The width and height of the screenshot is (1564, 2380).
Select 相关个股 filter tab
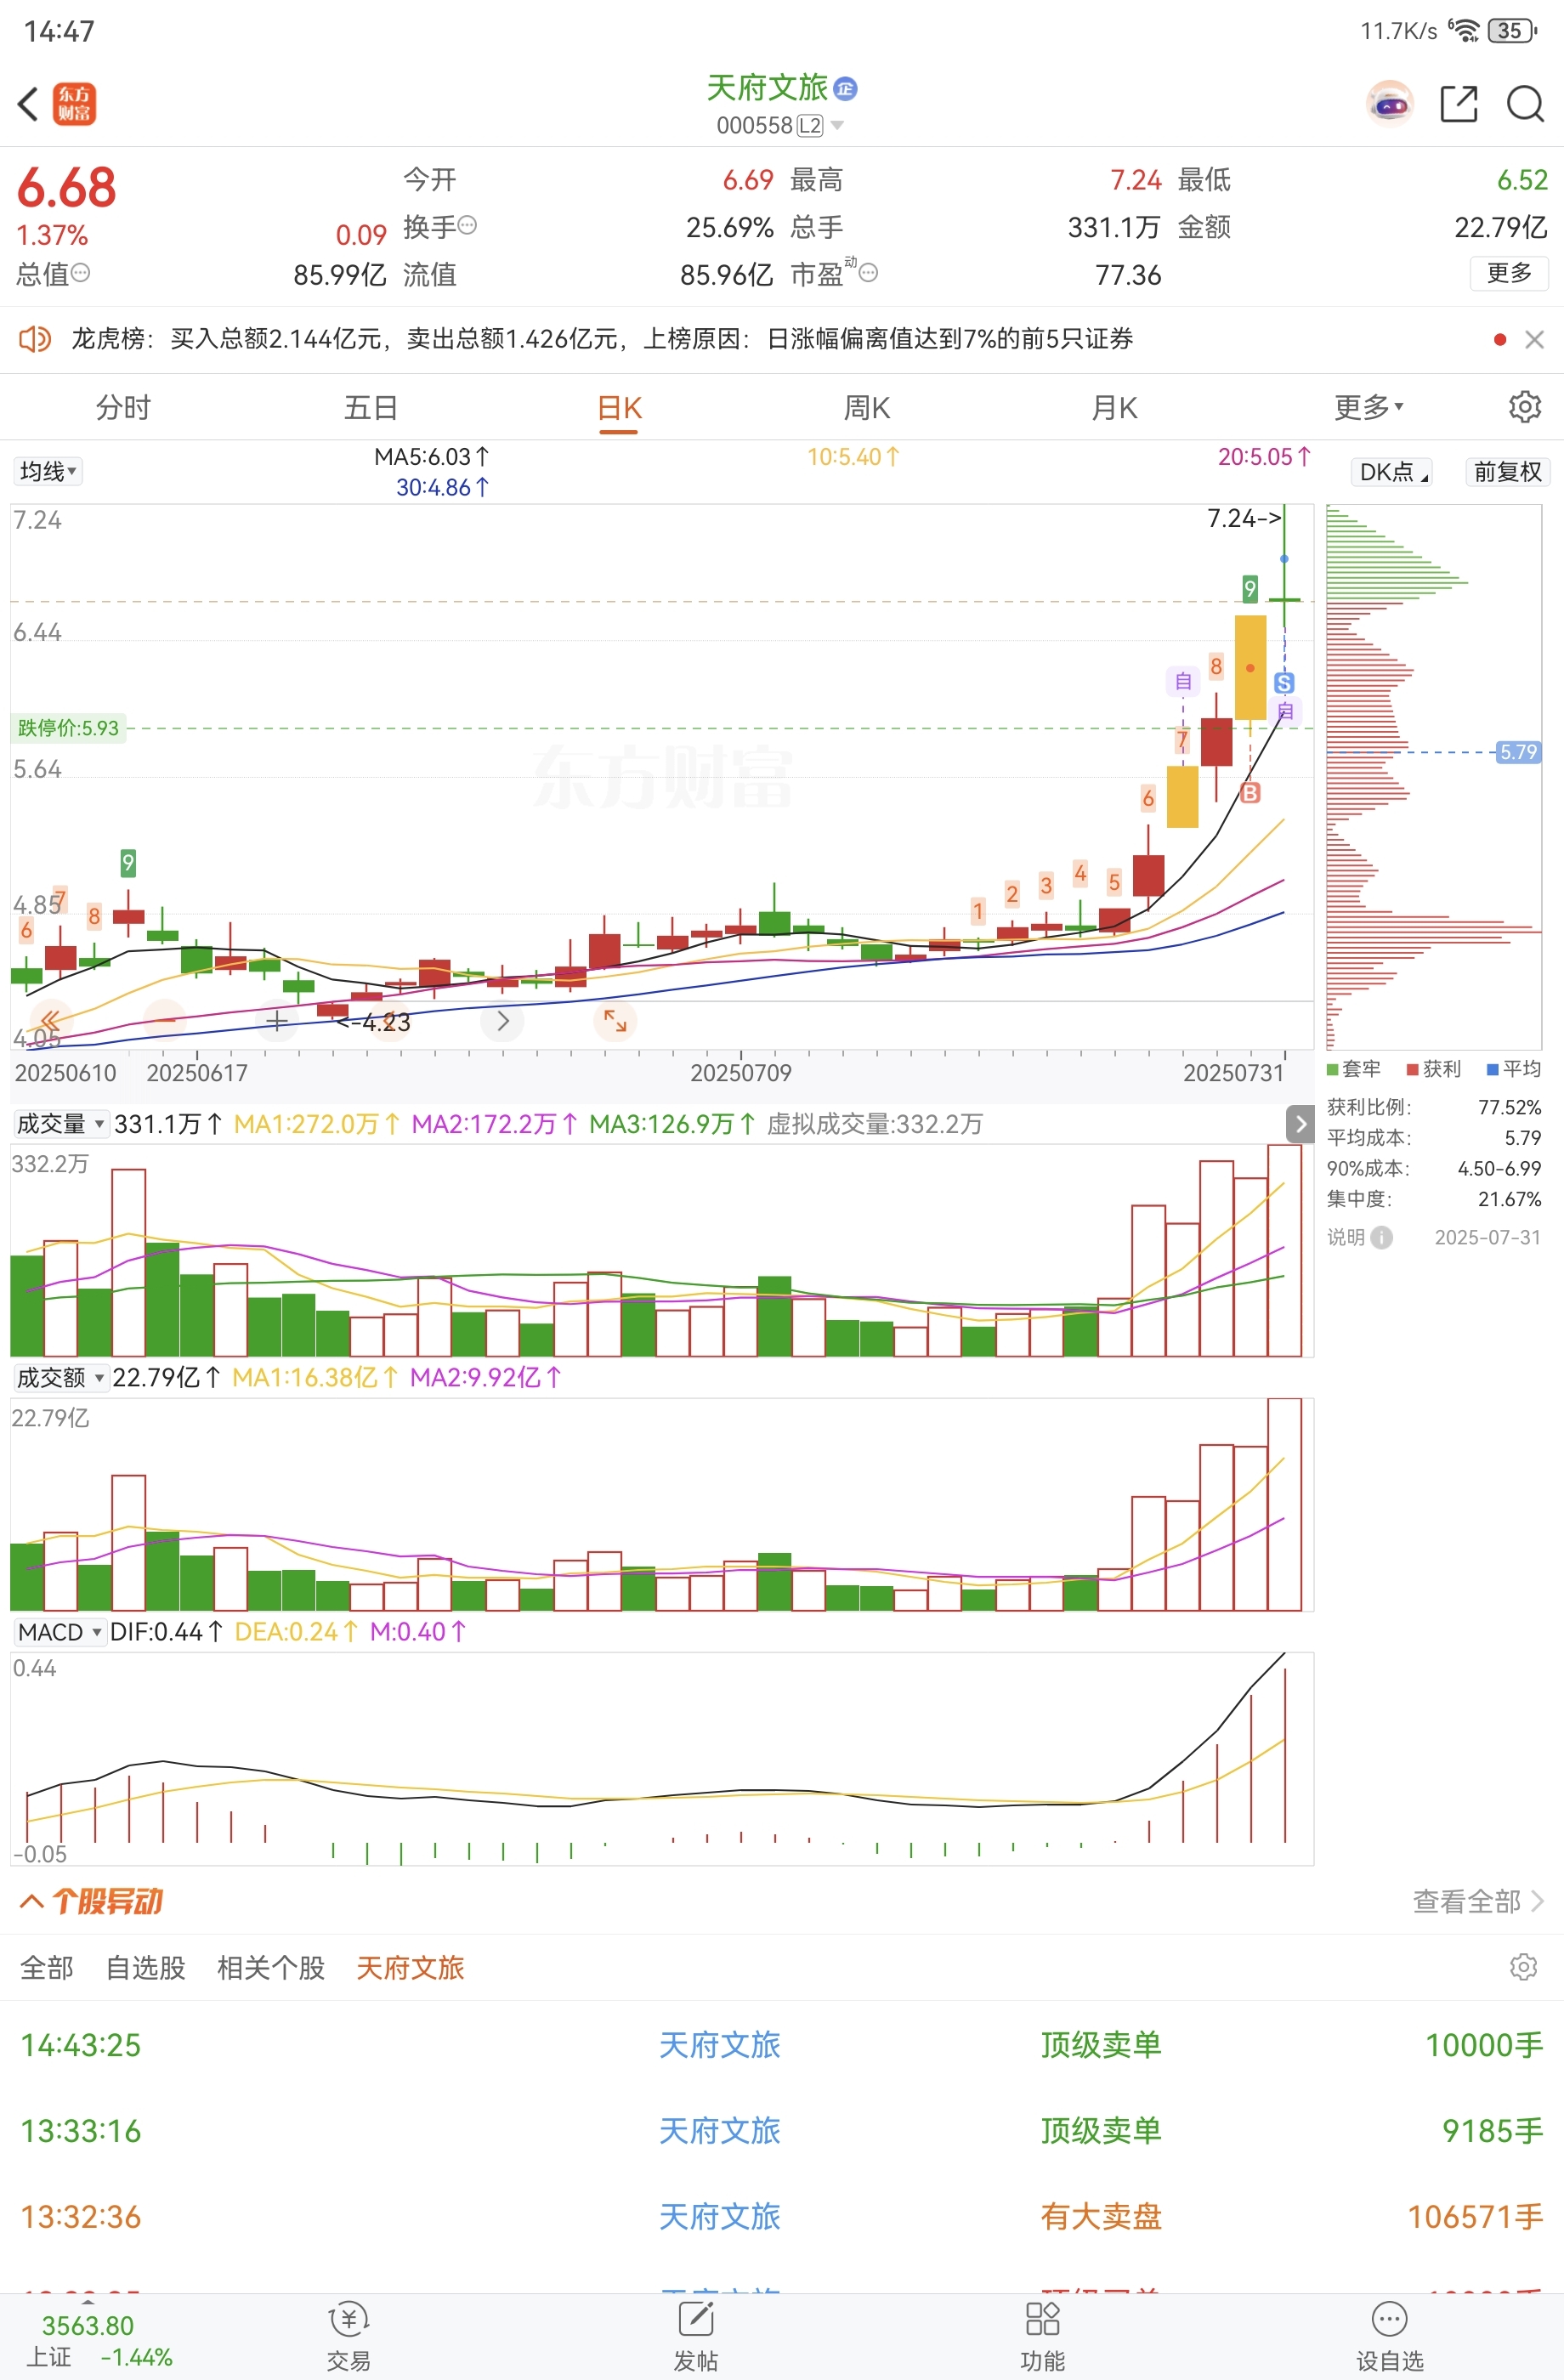pyautogui.click(x=271, y=1968)
